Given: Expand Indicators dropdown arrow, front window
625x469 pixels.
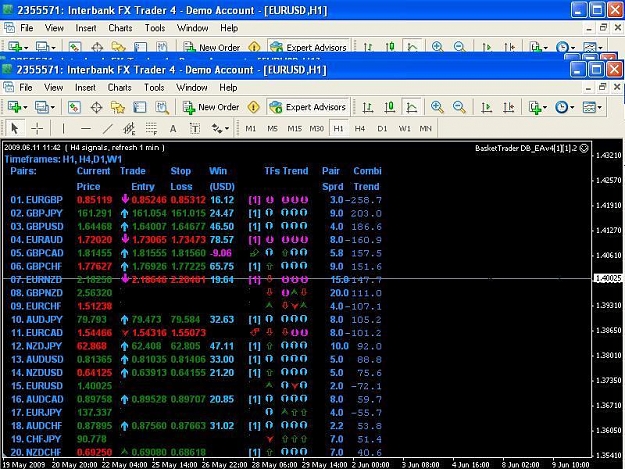Looking at the screenshot, I should pos(545,107).
